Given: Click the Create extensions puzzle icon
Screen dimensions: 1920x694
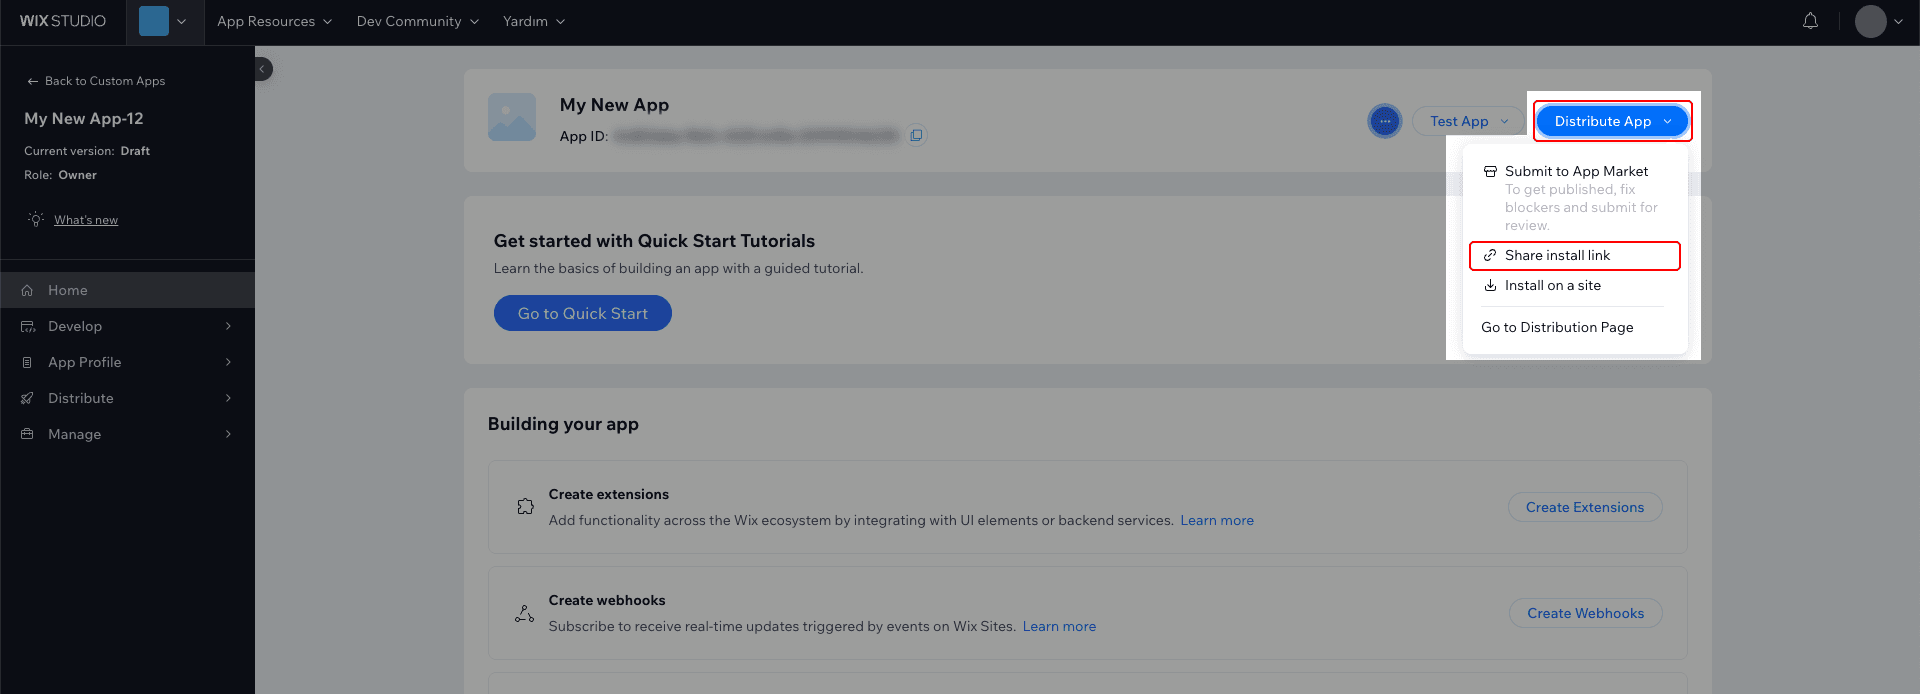Looking at the screenshot, I should click(525, 506).
